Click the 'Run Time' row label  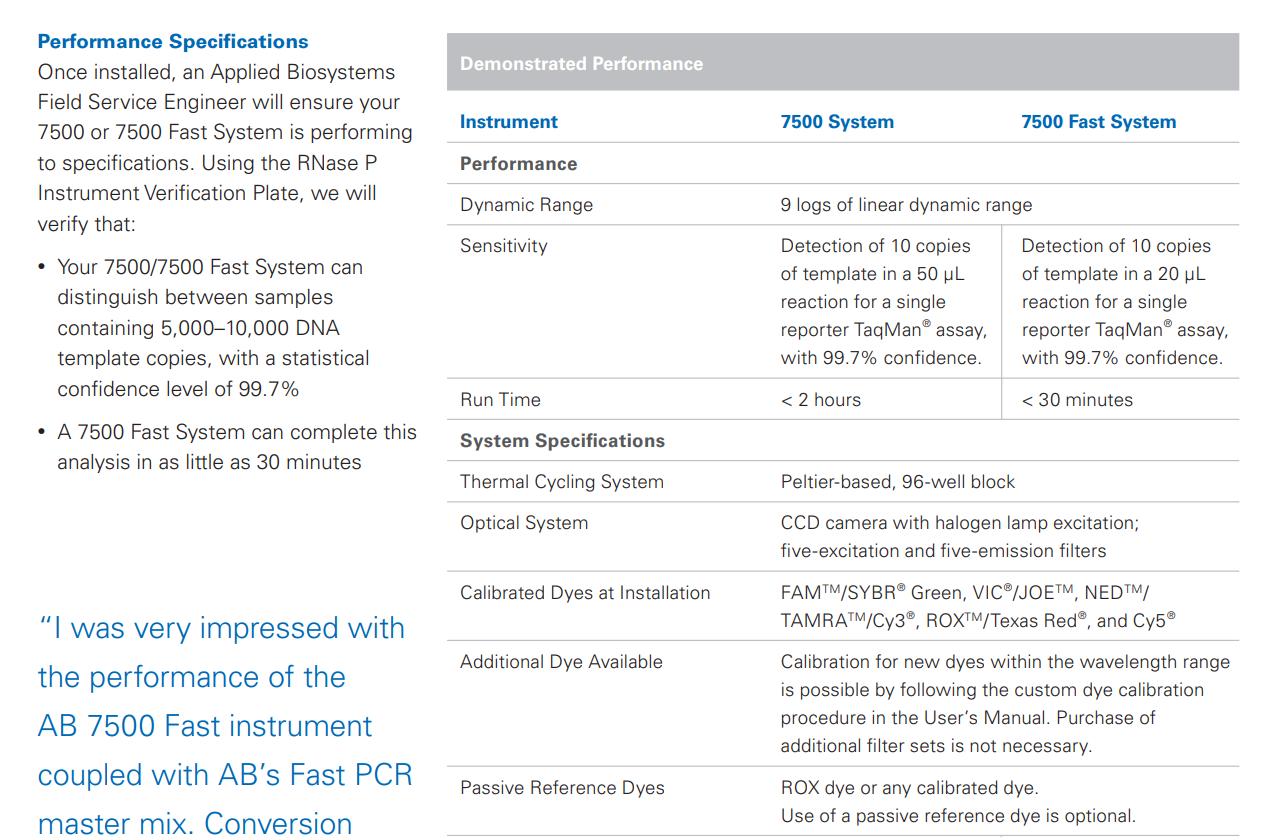[500, 400]
